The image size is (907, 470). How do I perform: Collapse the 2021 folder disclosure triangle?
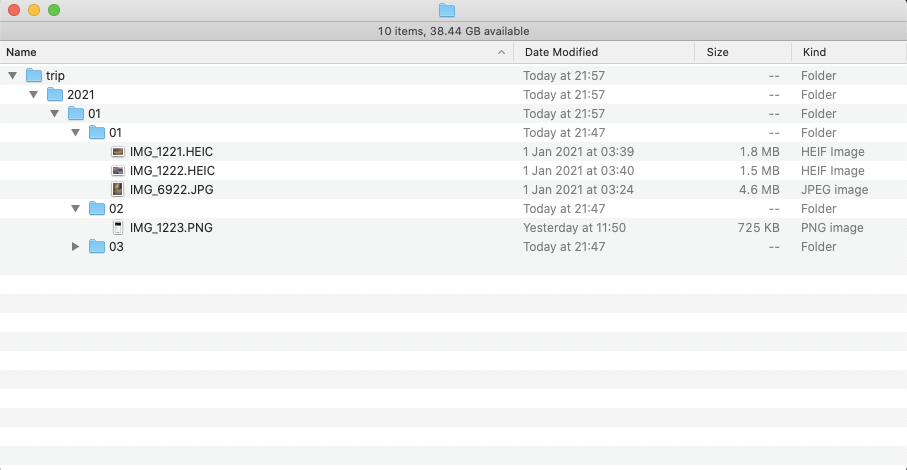pyautogui.click(x=33, y=95)
